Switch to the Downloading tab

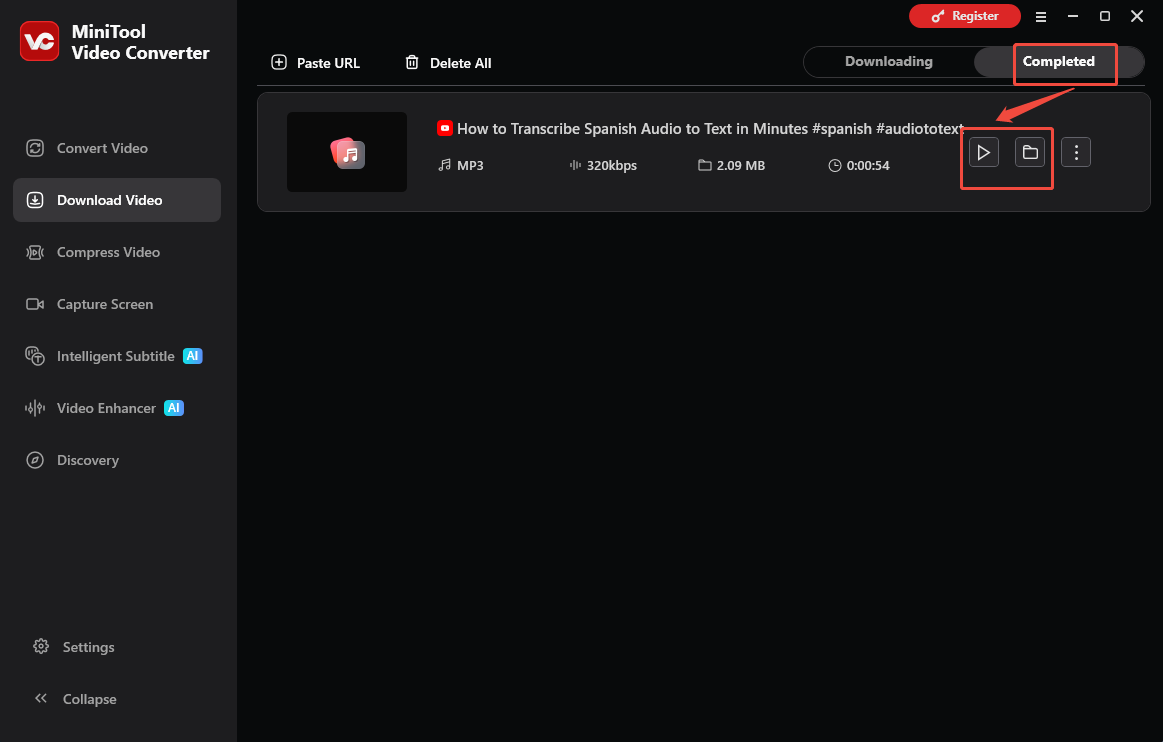[x=889, y=62]
